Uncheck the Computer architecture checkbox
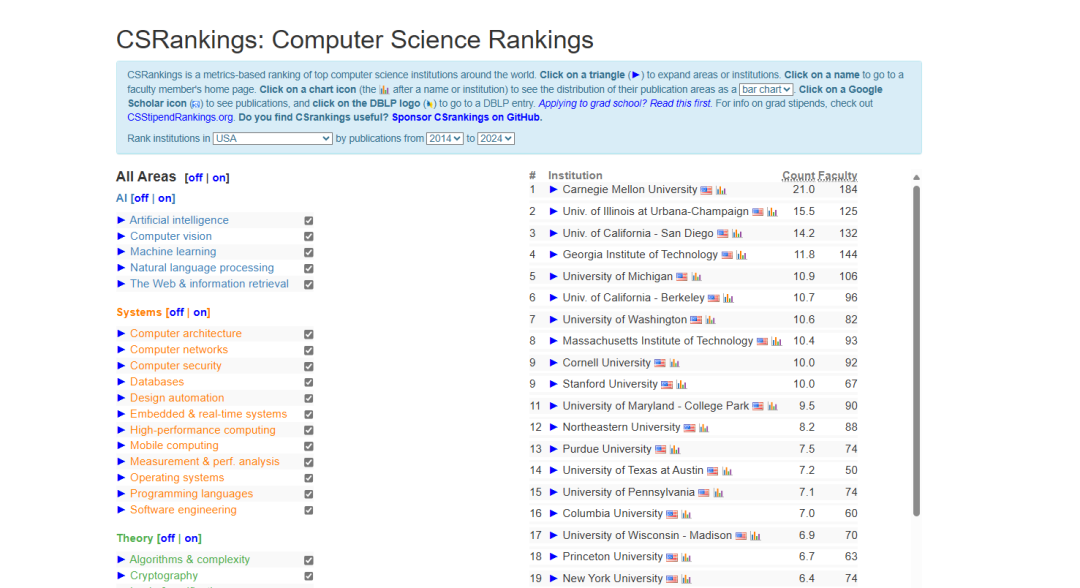This screenshot has width=1080, height=588. point(309,335)
